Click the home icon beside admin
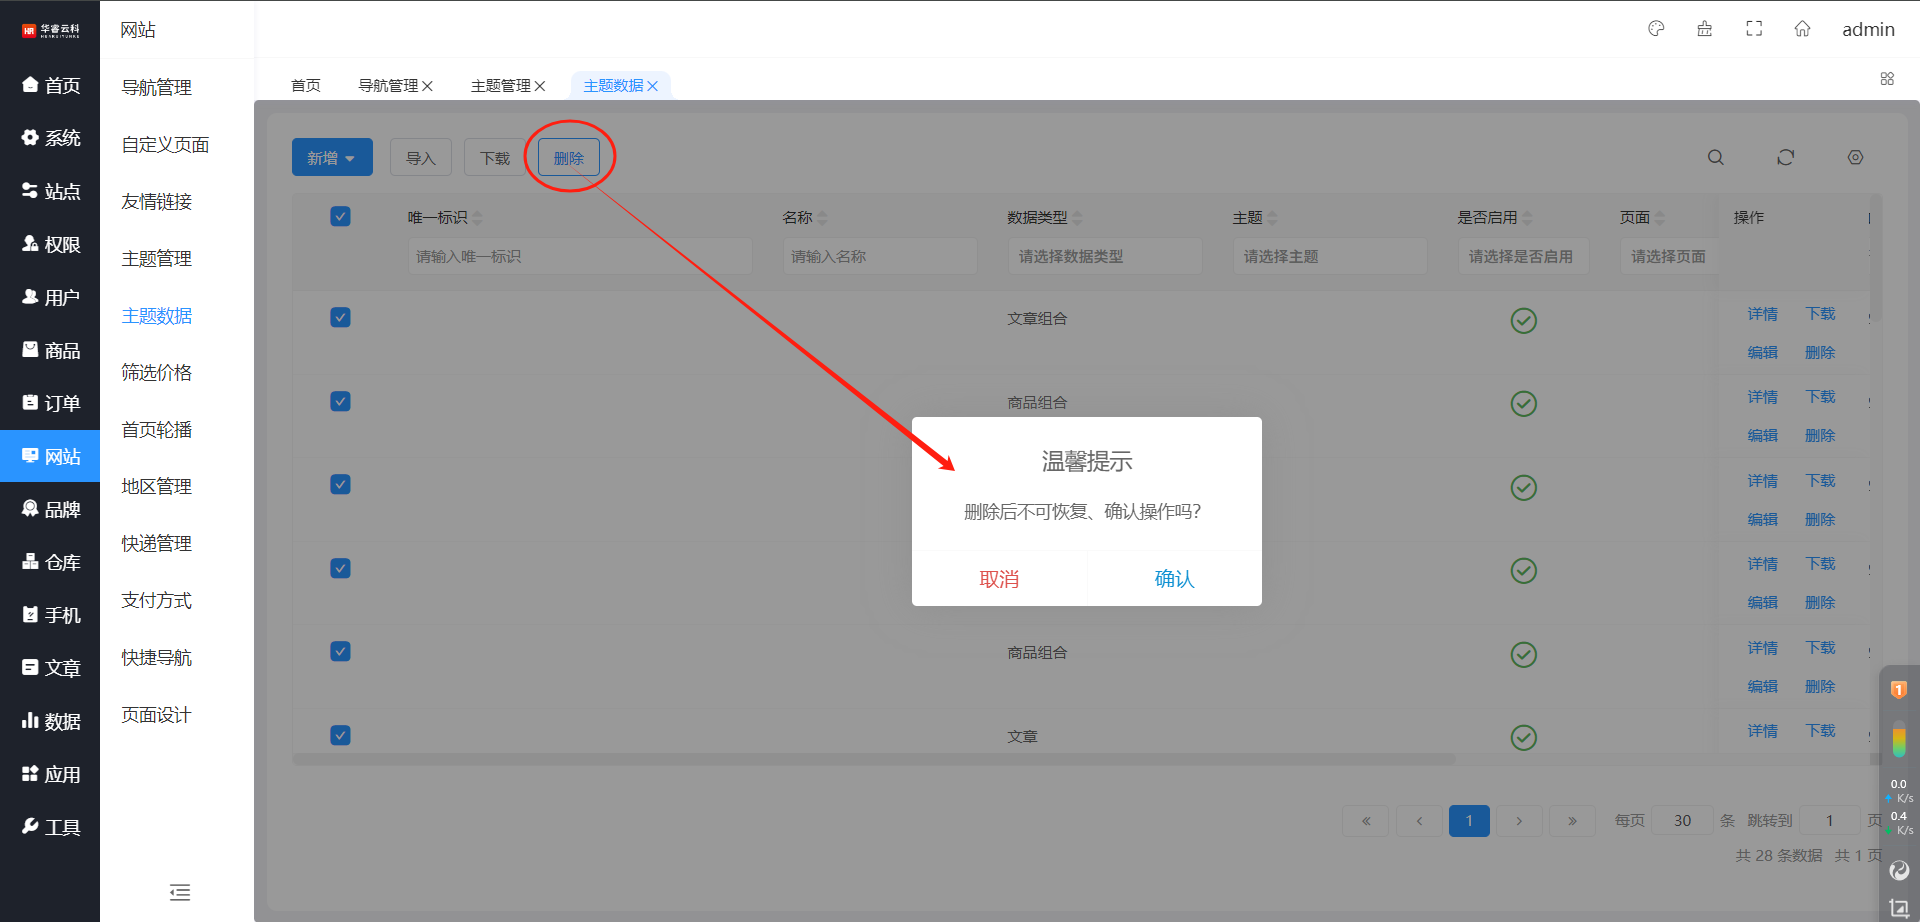1920x922 pixels. [1802, 29]
